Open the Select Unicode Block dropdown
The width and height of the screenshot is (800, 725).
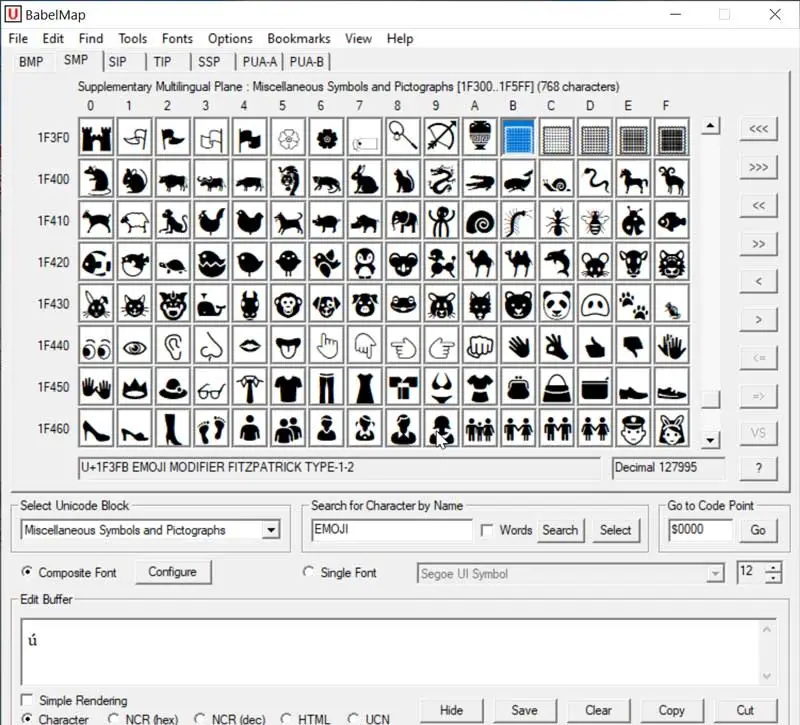(x=270, y=530)
